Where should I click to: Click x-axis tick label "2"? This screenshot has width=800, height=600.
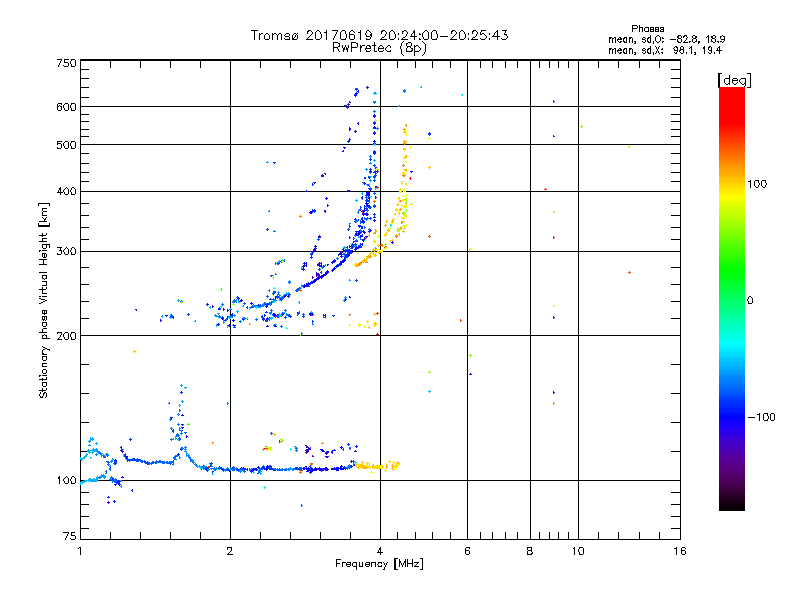[x=230, y=551]
